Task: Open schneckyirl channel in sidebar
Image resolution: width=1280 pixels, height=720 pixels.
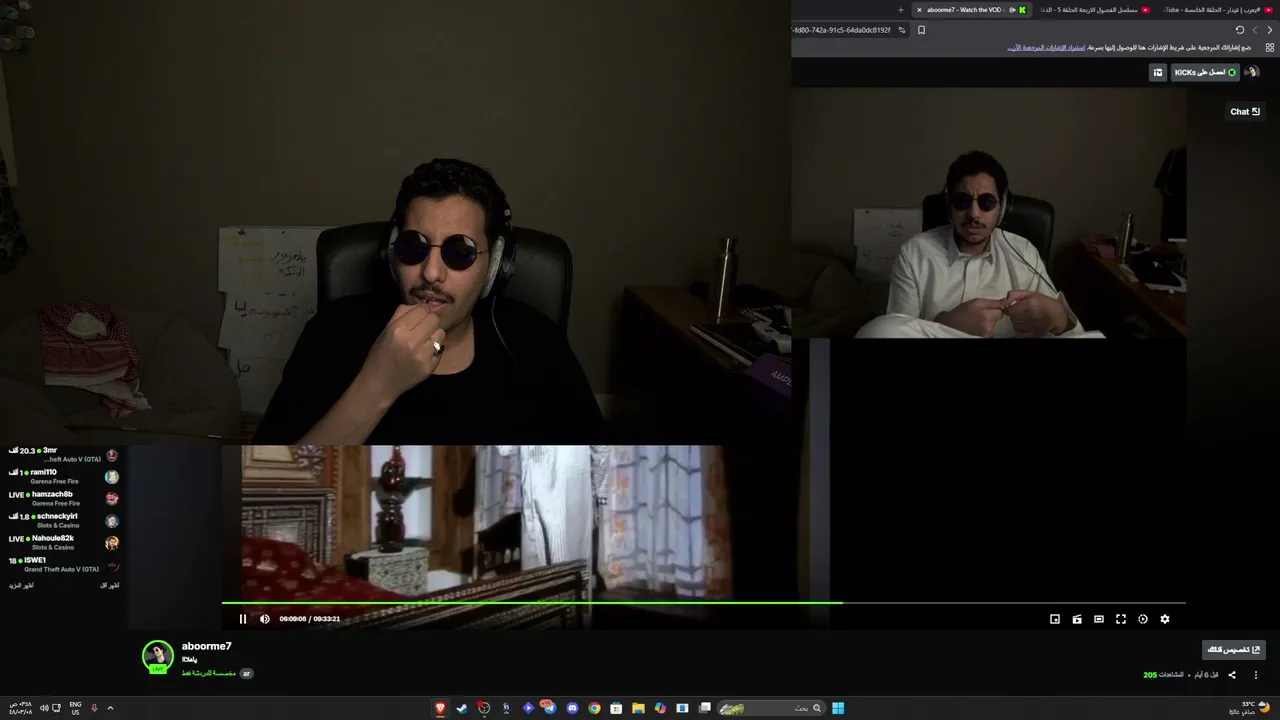Action: point(63,521)
